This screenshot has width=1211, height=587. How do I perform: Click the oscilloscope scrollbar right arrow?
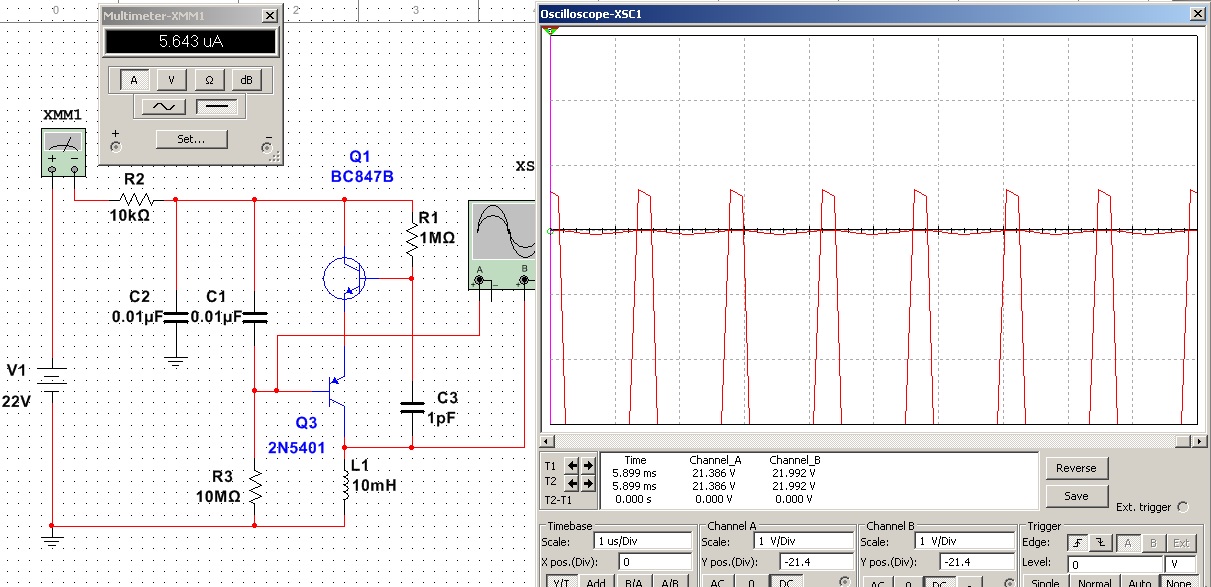(x=1198, y=440)
